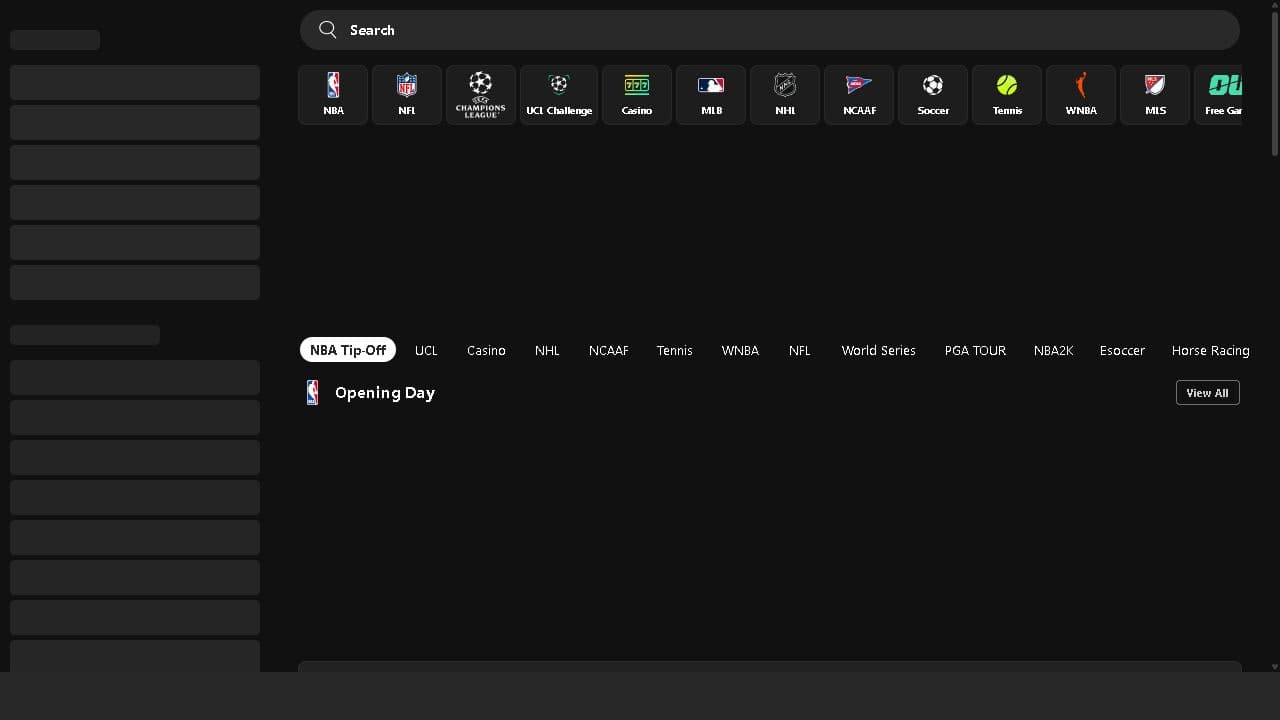The image size is (1280, 720).
Task: Switch to the Horse Racing tab
Action: click(x=1211, y=350)
